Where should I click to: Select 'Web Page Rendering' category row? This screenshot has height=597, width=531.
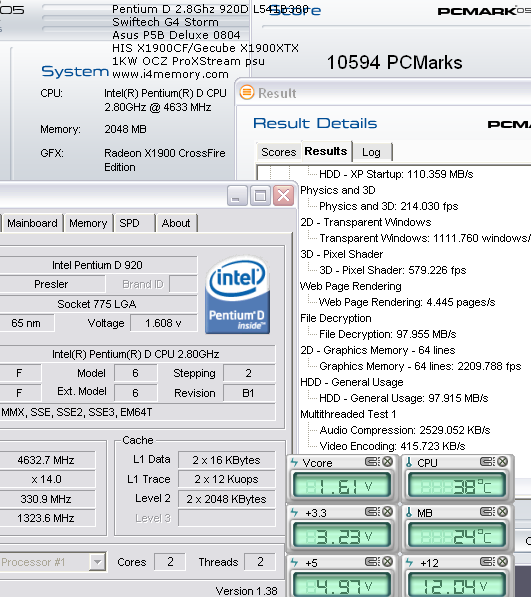pyautogui.click(x=351, y=286)
